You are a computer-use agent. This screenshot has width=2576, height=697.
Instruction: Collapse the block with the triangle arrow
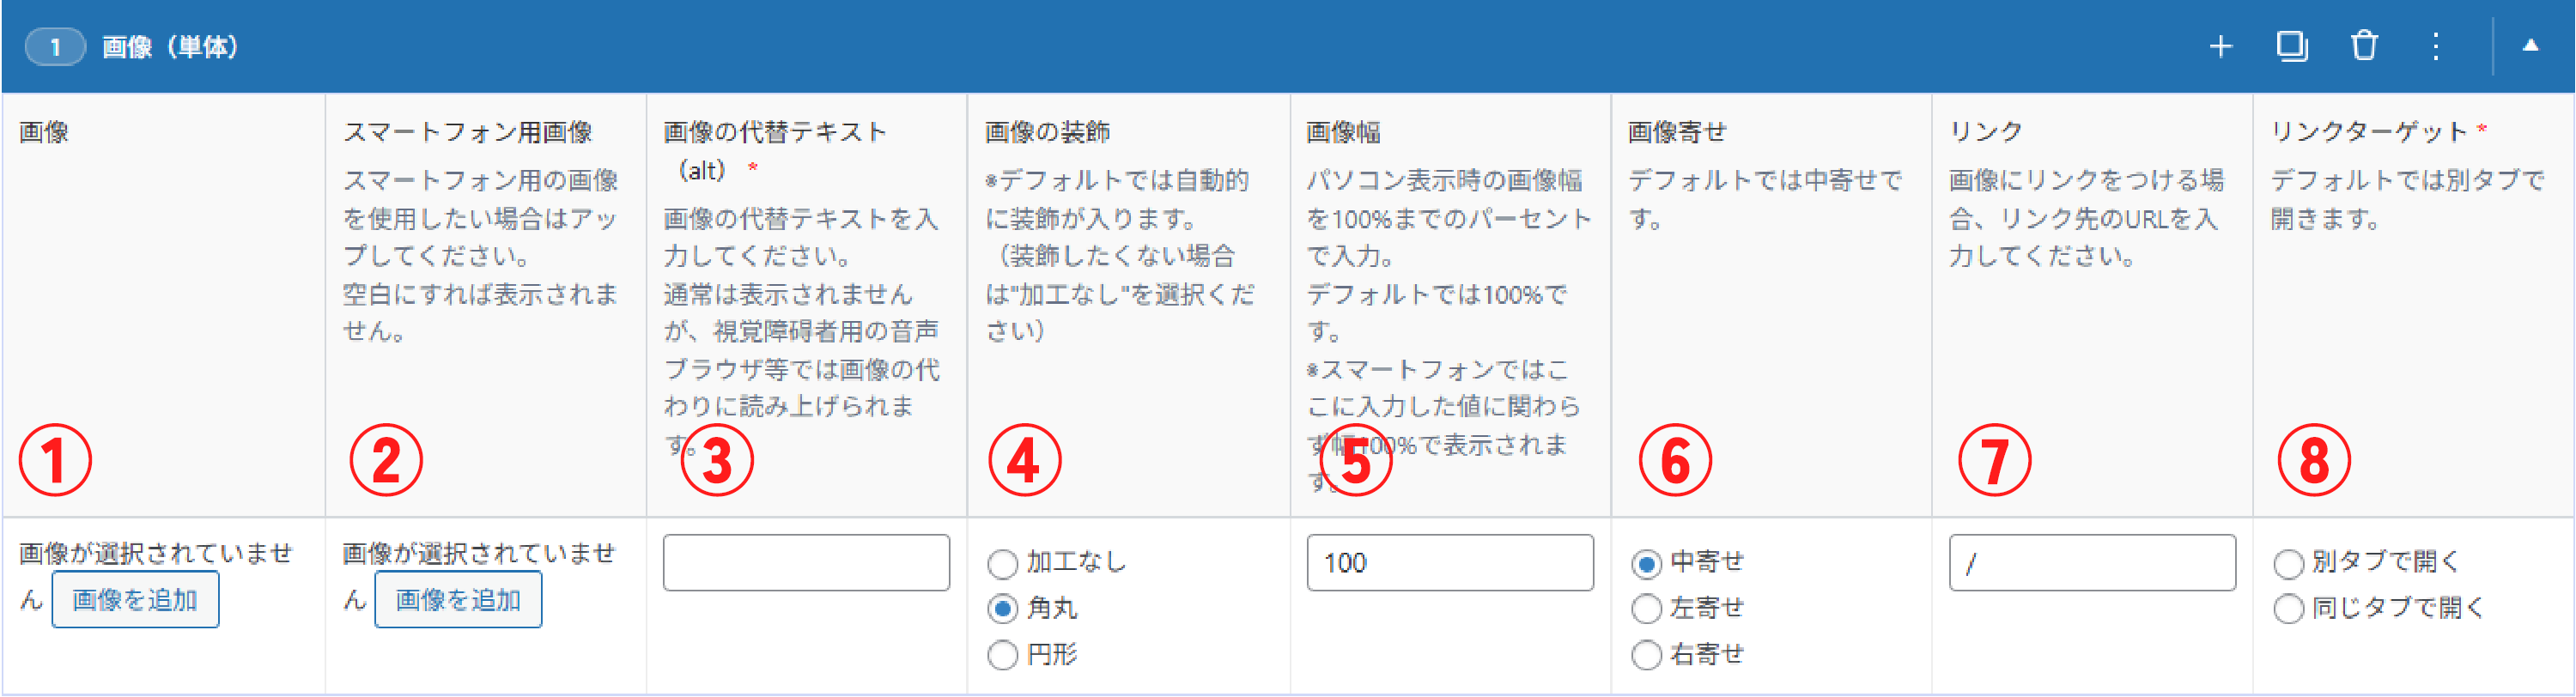pyautogui.click(x=2533, y=44)
